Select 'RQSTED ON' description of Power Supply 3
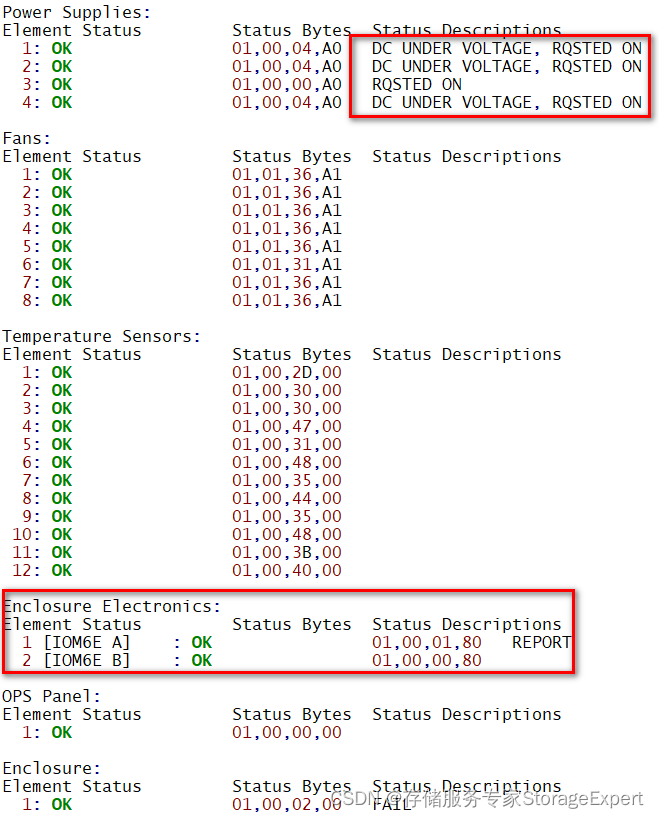Image resolution: width=659 pixels, height=818 pixels. pos(416,85)
